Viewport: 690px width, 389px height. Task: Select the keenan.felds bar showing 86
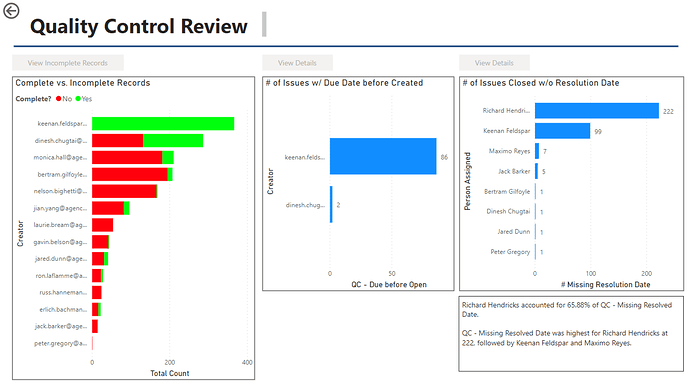(x=383, y=156)
